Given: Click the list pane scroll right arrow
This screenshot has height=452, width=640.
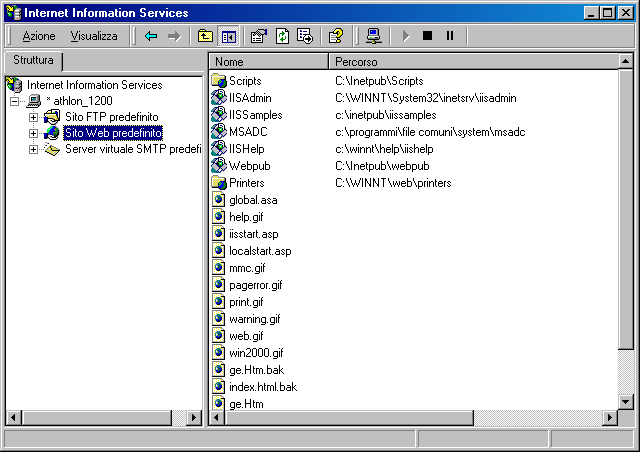Looking at the screenshot, I should [610, 418].
